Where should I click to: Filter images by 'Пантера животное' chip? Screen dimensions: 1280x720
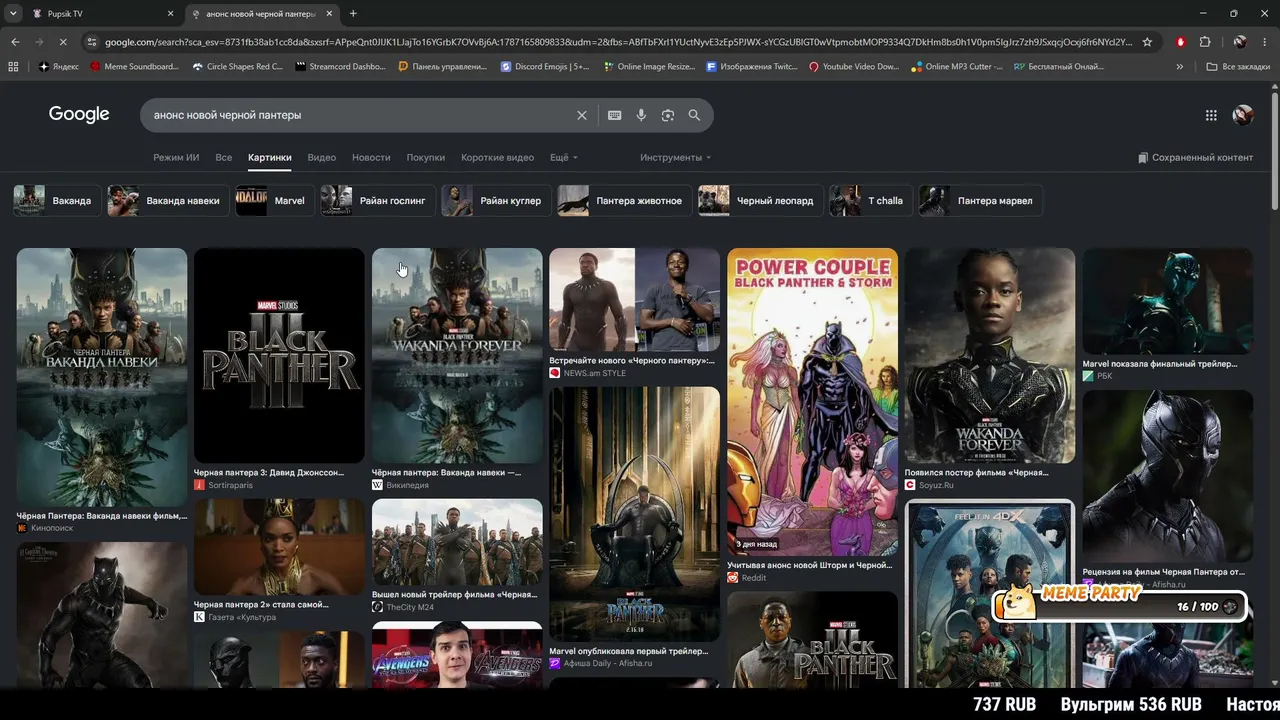pyautogui.click(x=625, y=201)
